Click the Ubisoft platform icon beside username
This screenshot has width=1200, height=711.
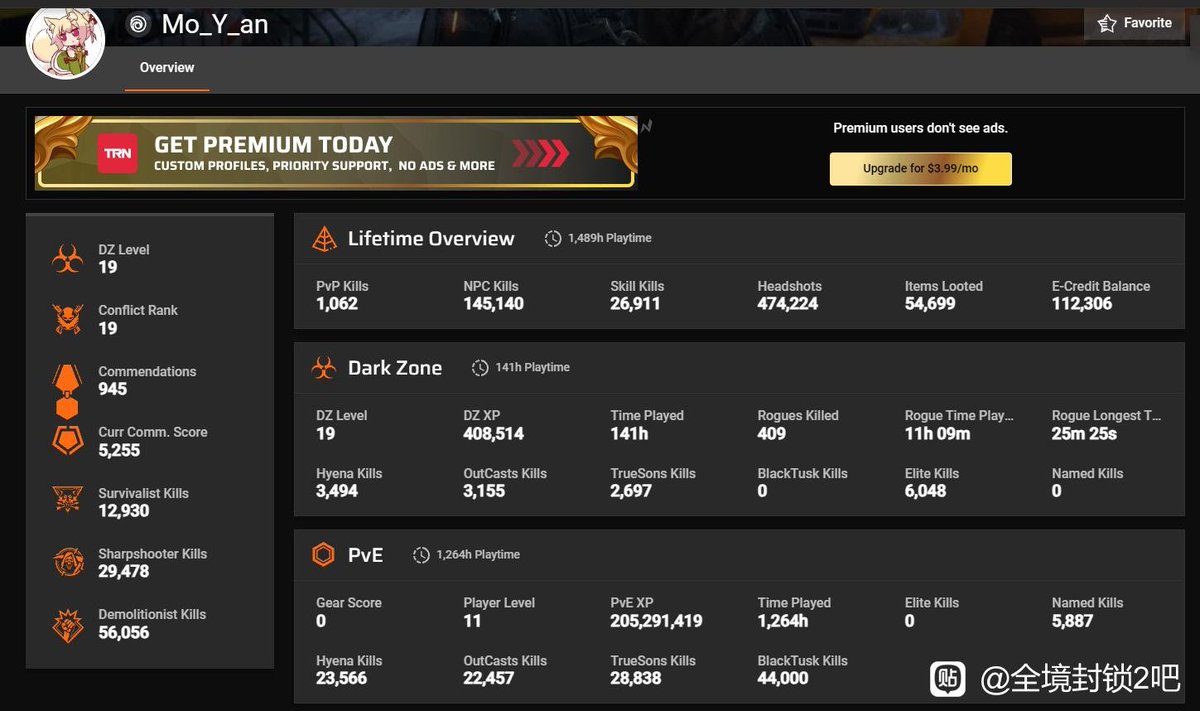[x=138, y=24]
